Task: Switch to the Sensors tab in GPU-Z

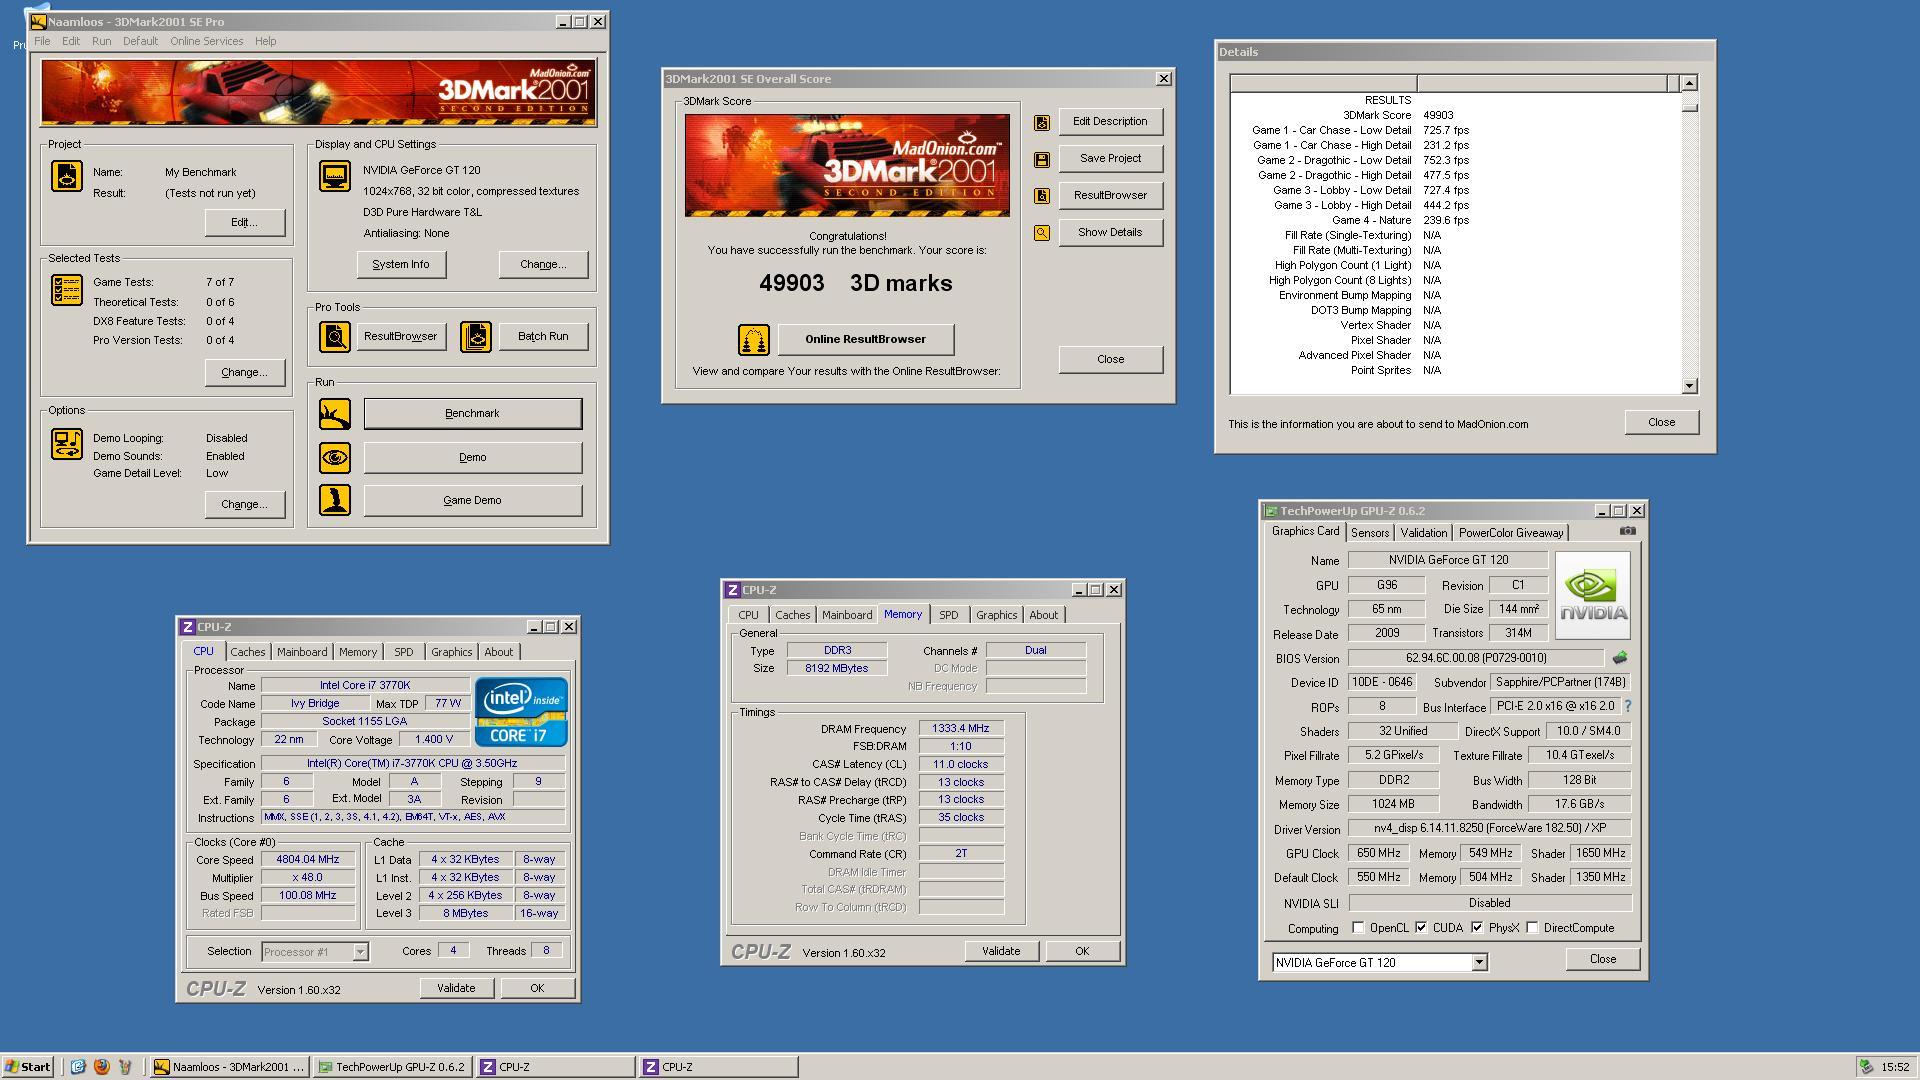Action: [1370, 533]
